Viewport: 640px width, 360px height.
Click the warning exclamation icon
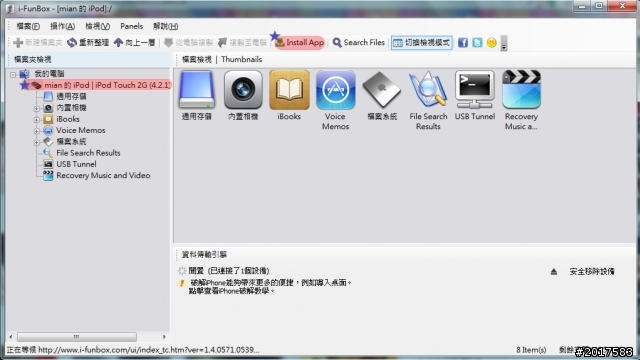(182, 283)
